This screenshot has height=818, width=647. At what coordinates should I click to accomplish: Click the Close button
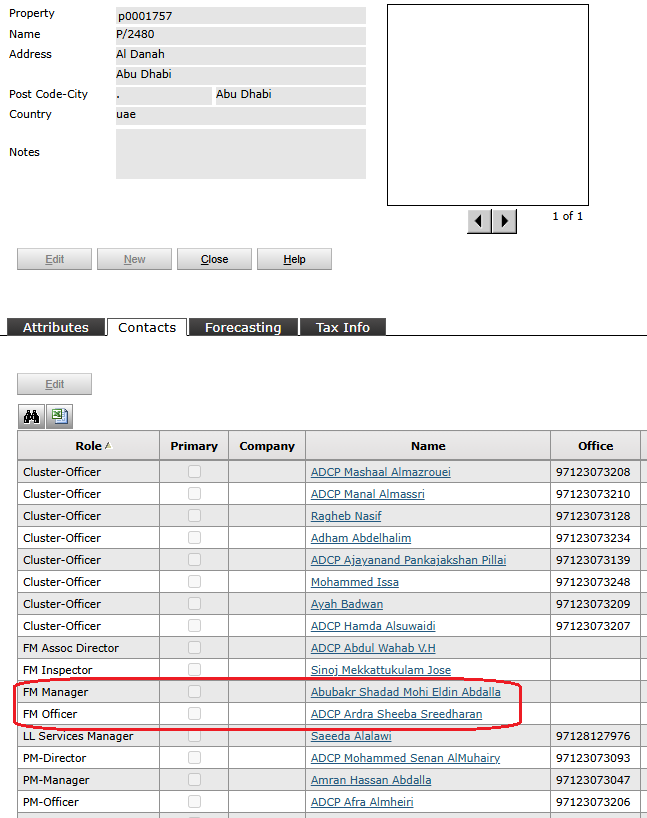click(x=214, y=259)
